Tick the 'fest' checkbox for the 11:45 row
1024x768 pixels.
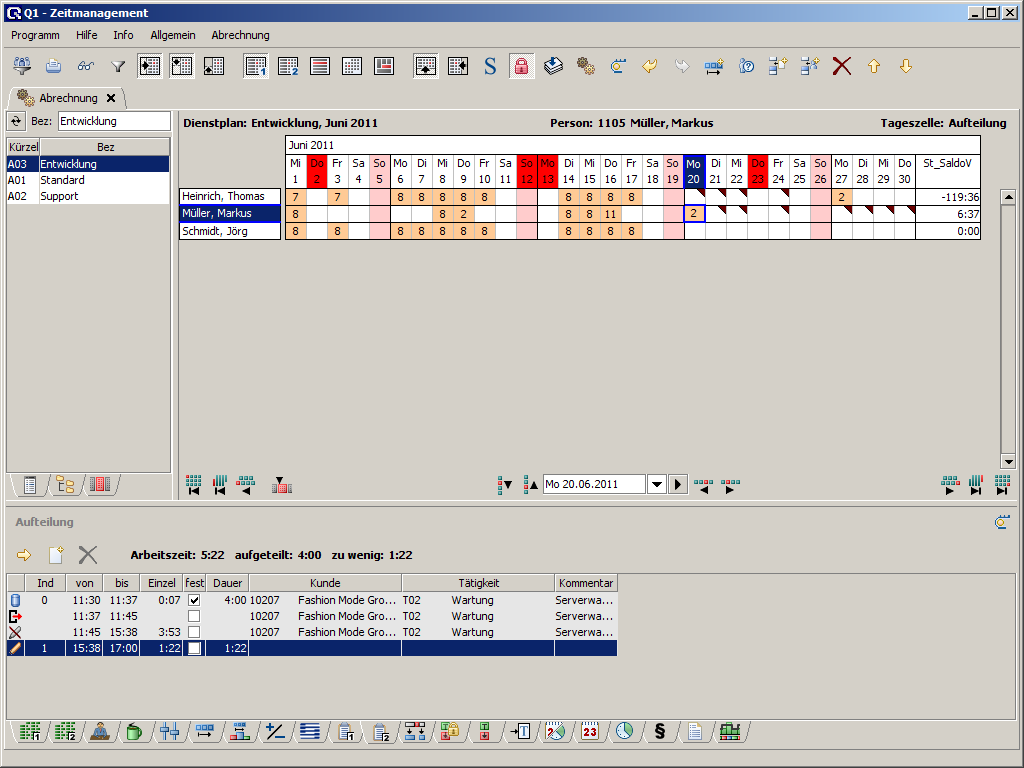(194, 632)
